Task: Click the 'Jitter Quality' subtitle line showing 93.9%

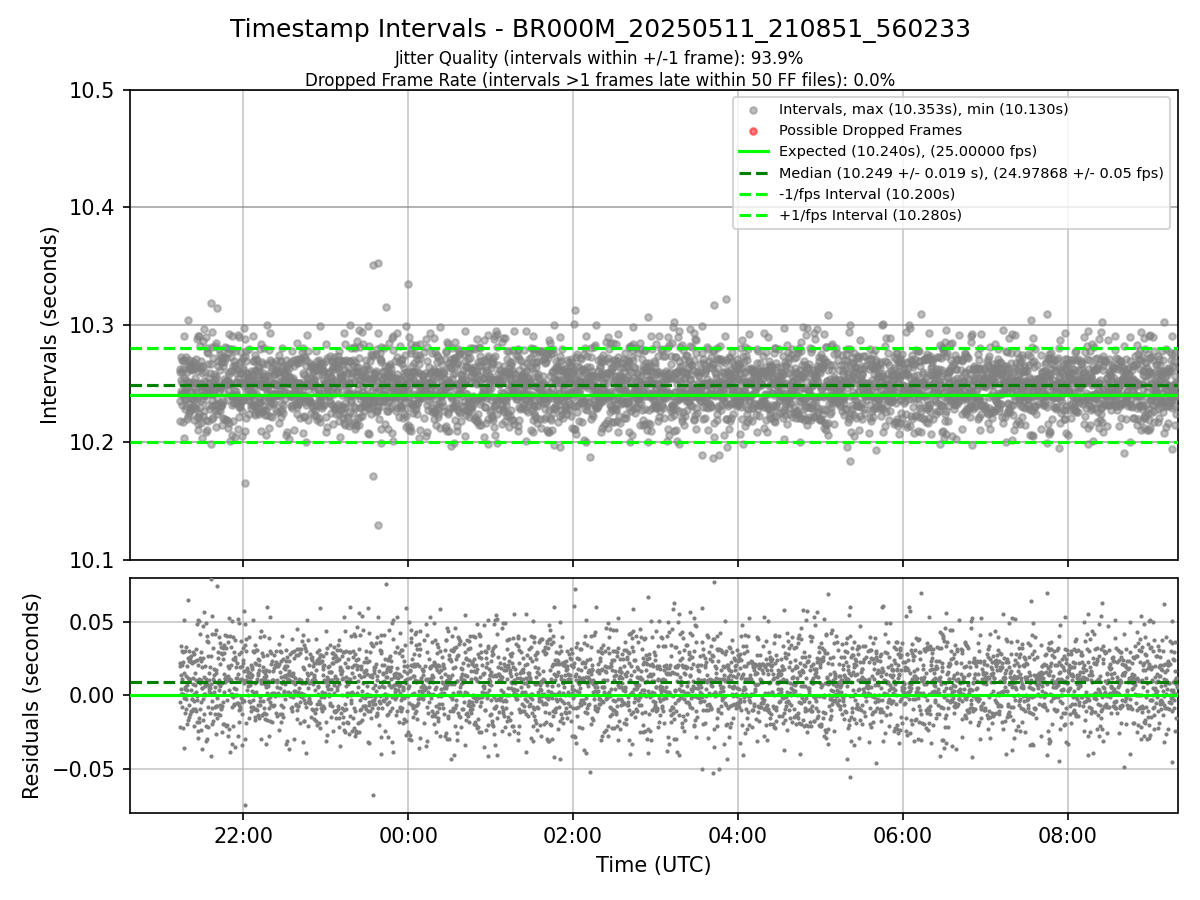Action: pos(599,58)
